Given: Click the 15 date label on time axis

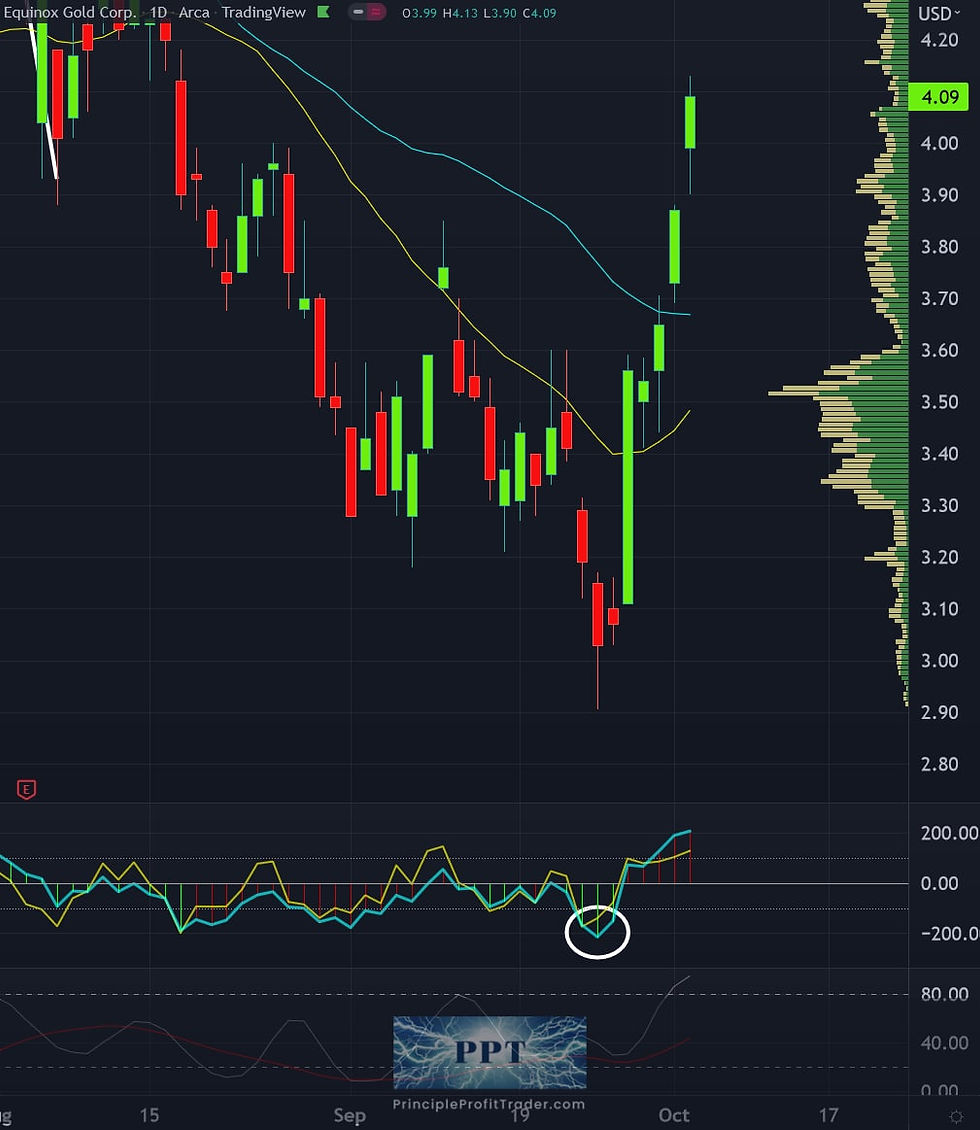Looking at the screenshot, I should click(x=149, y=1116).
